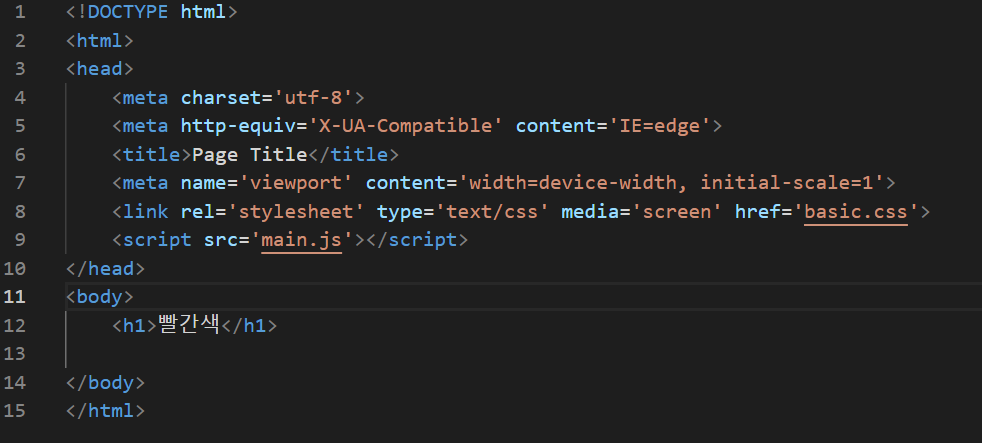Select line number 1 in gutter
This screenshot has height=443, width=982.
click(19, 12)
